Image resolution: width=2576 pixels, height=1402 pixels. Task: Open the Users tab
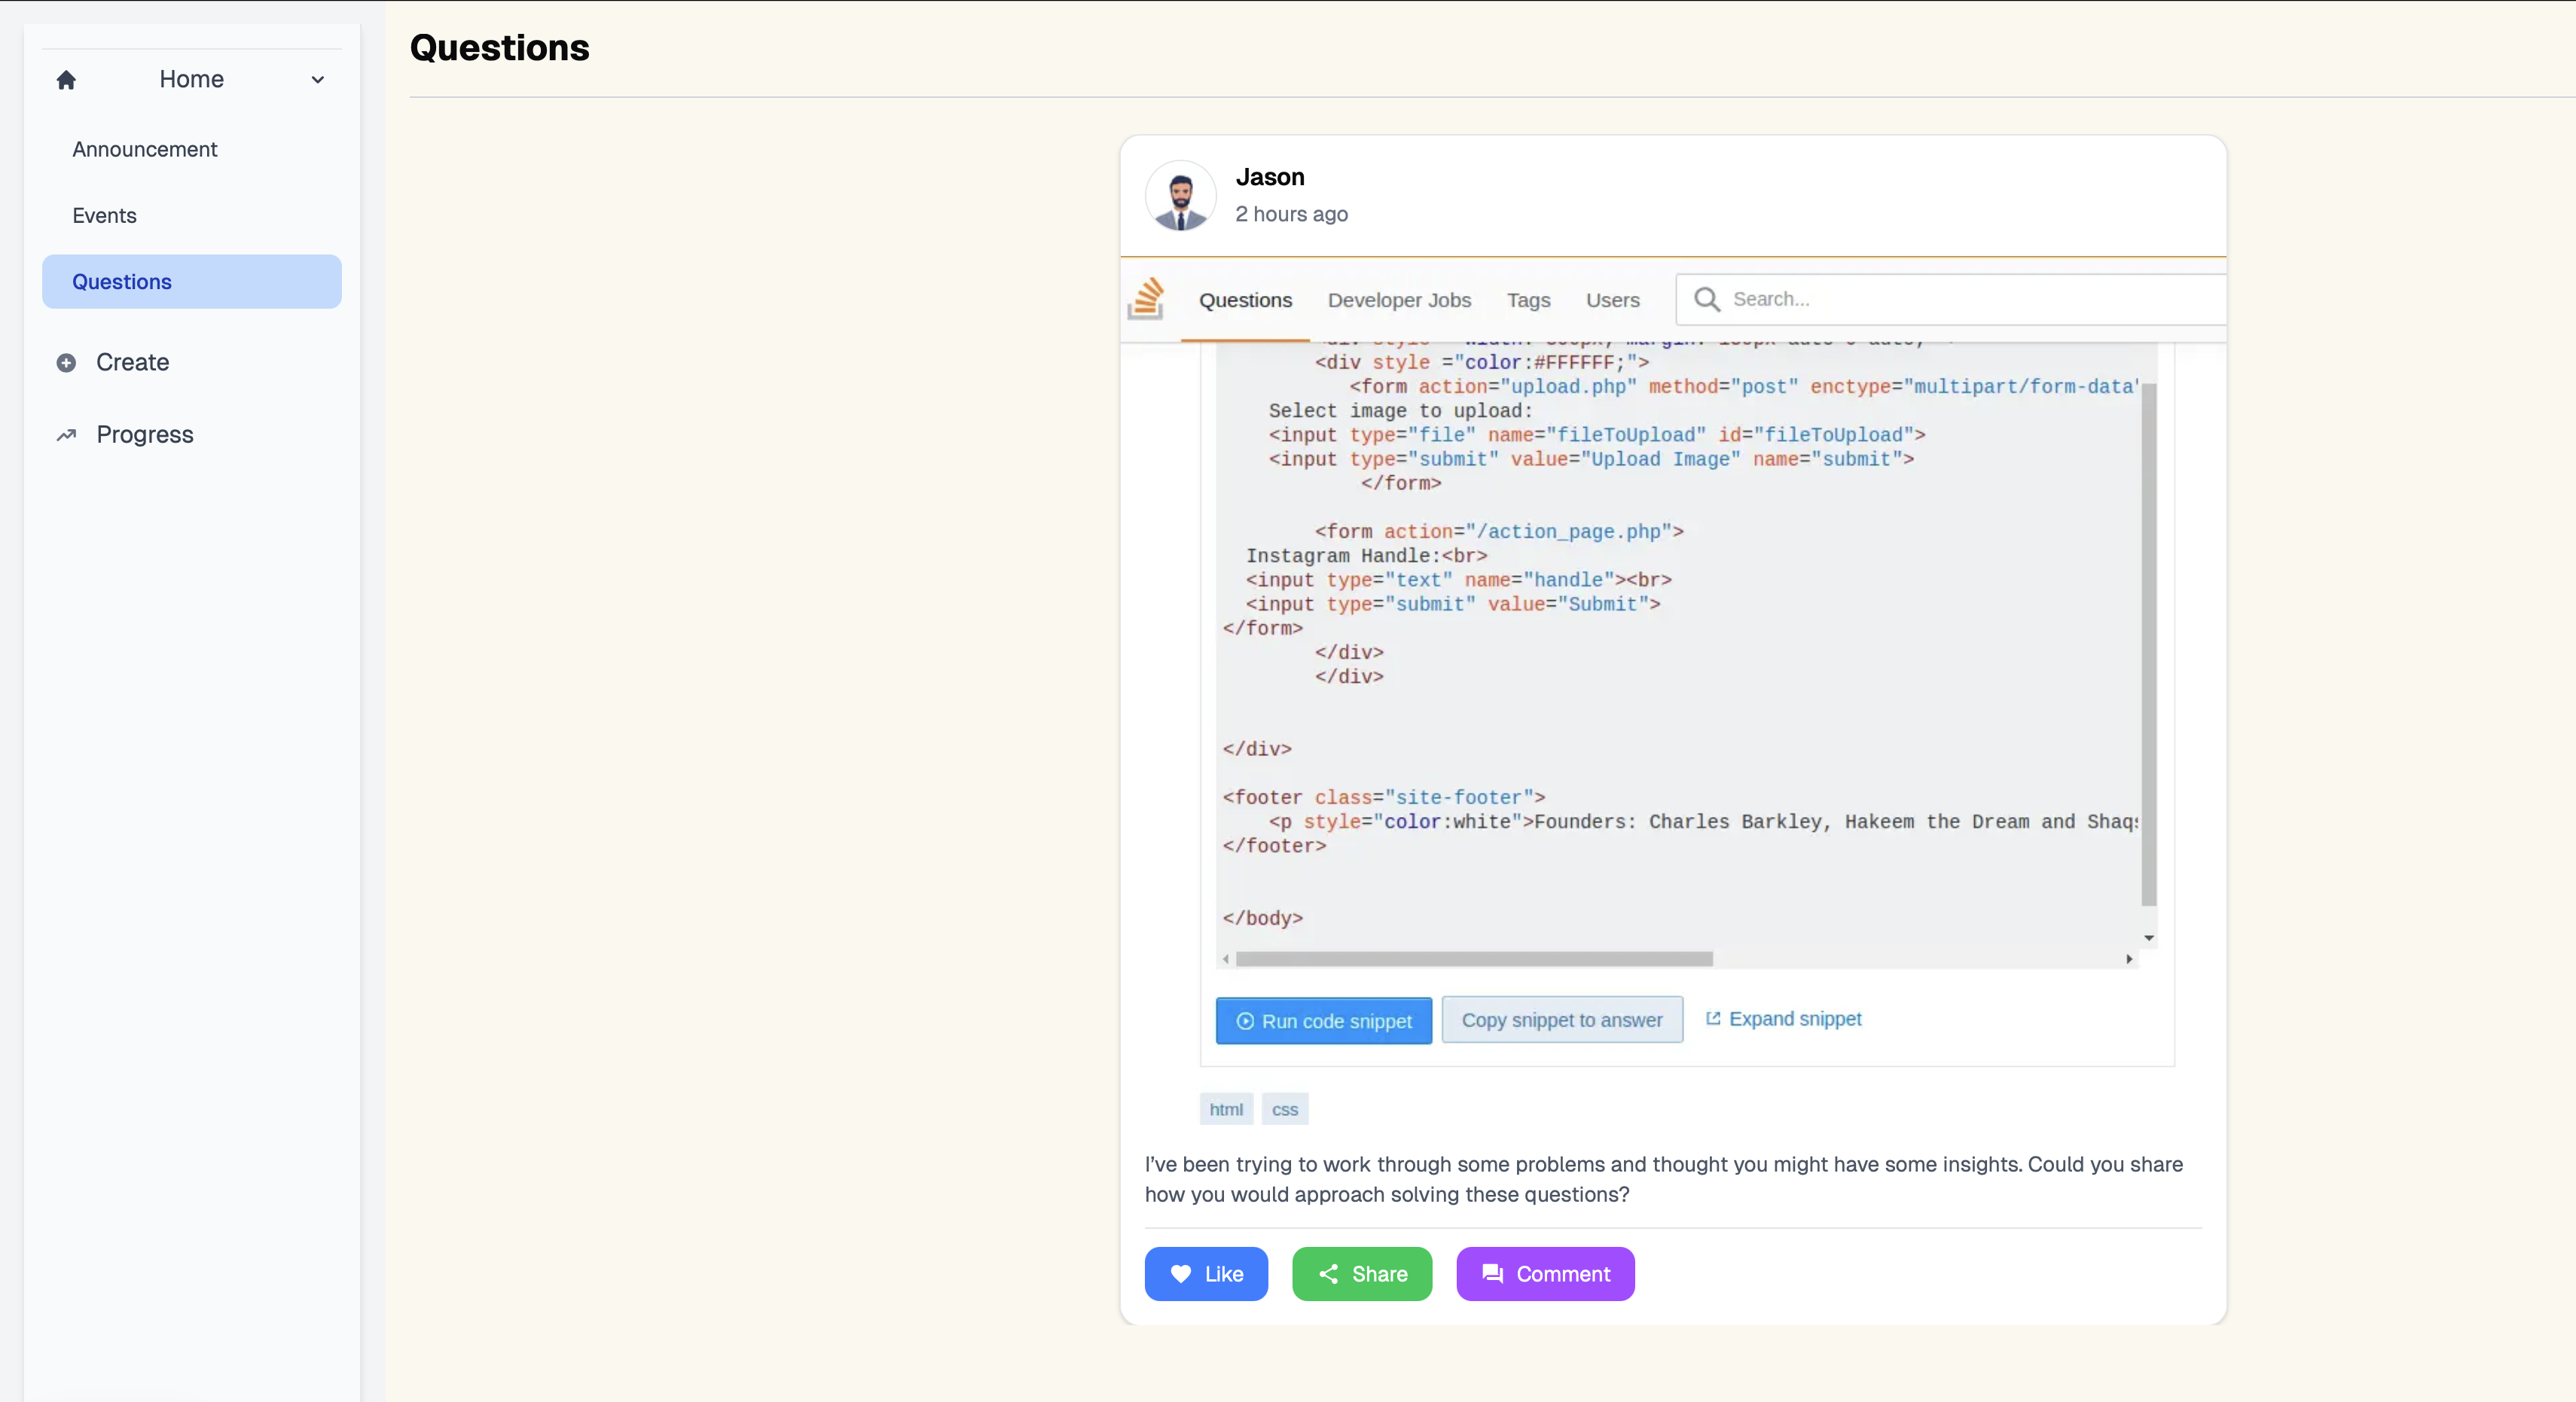[x=1612, y=300]
